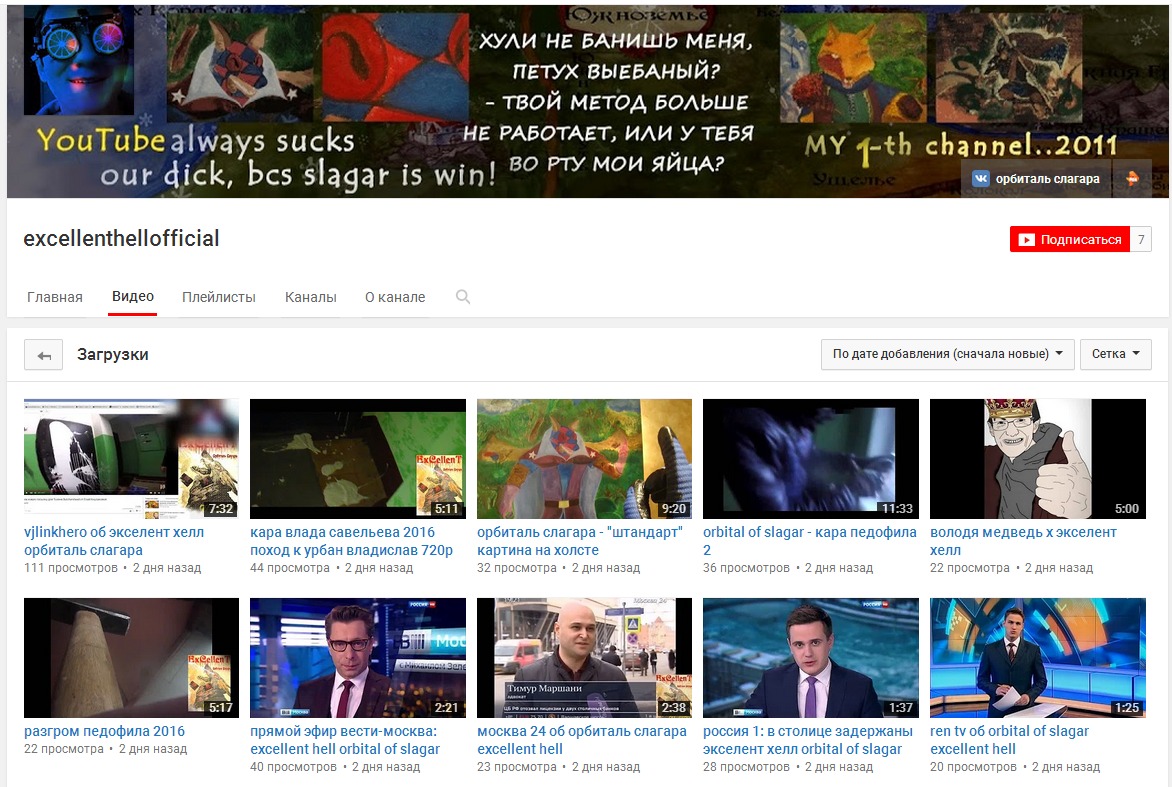
Task: Click title москва 24 об орбиталь слагара
Action: point(582,740)
